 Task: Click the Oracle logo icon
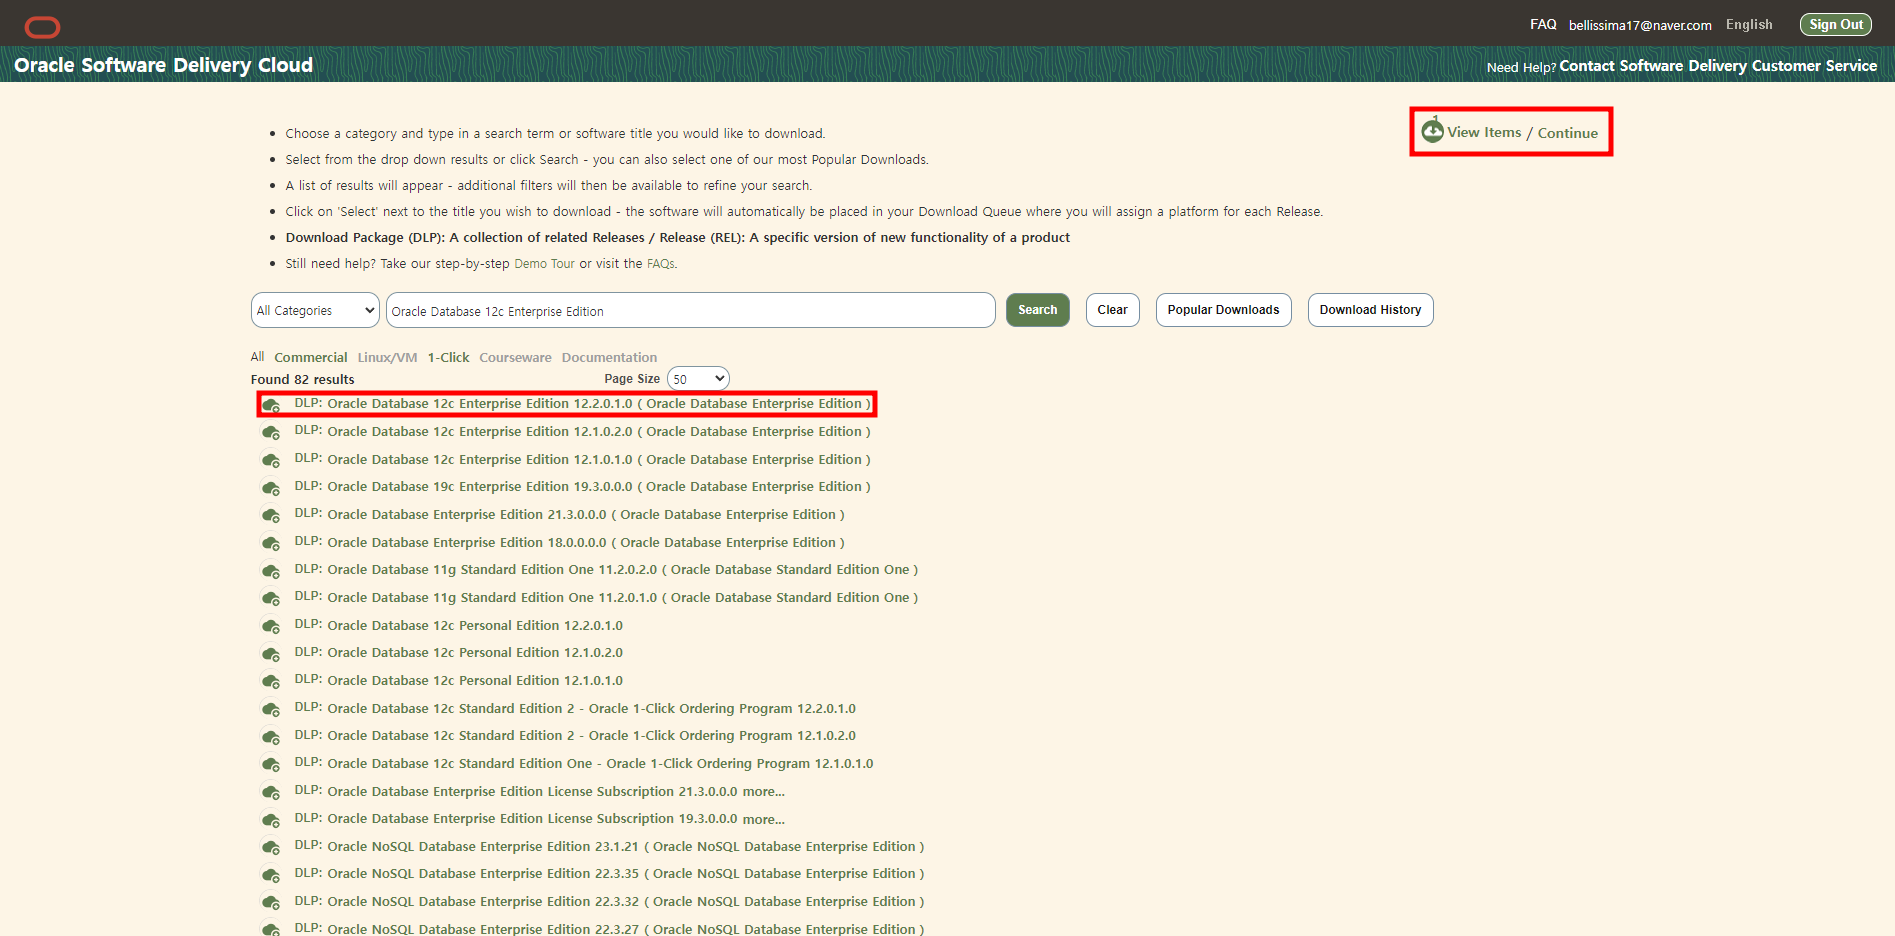tap(42, 27)
